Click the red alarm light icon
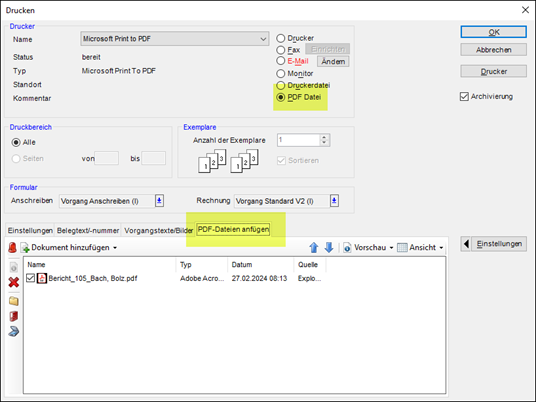 click(x=12, y=247)
